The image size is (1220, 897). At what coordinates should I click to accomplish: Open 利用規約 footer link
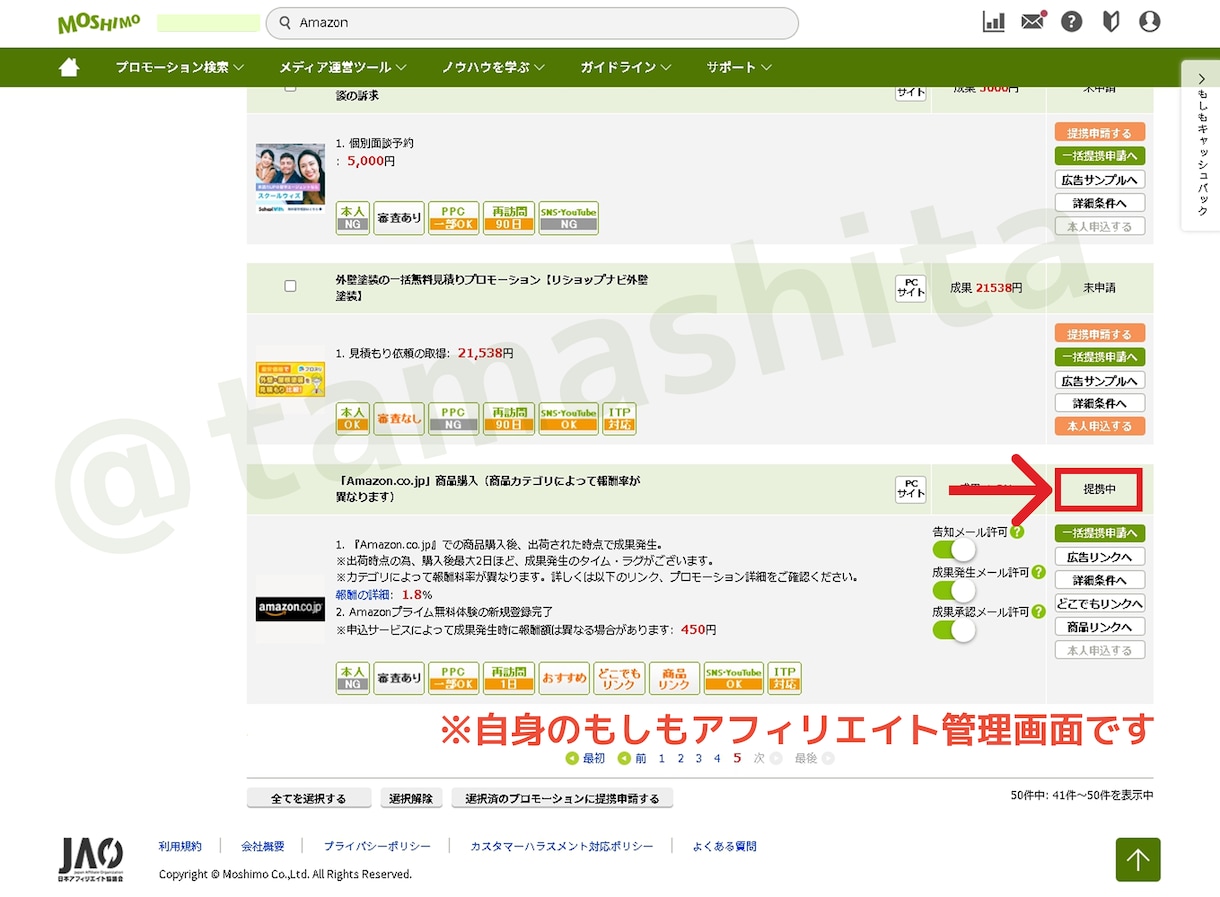pyautogui.click(x=180, y=846)
